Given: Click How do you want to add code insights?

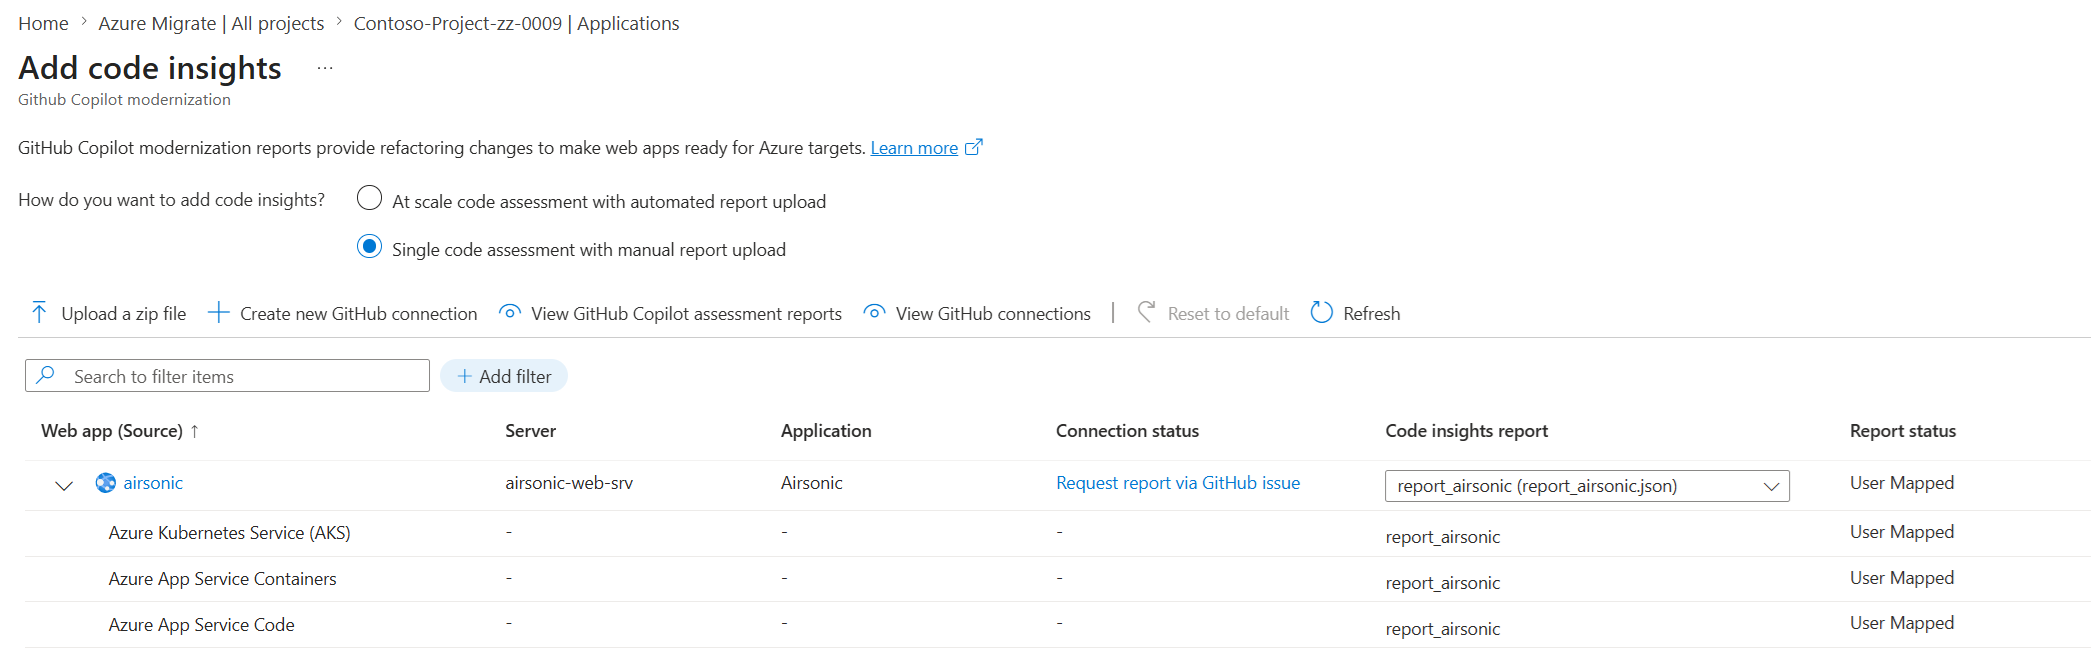Looking at the screenshot, I should pyautogui.click(x=171, y=200).
